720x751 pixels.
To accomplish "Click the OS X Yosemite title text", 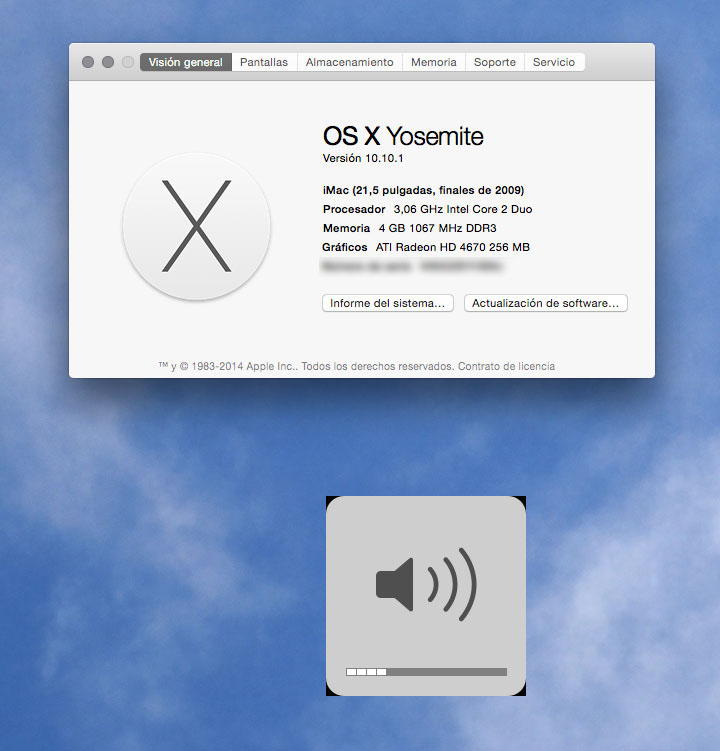I will [x=403, y=136].
